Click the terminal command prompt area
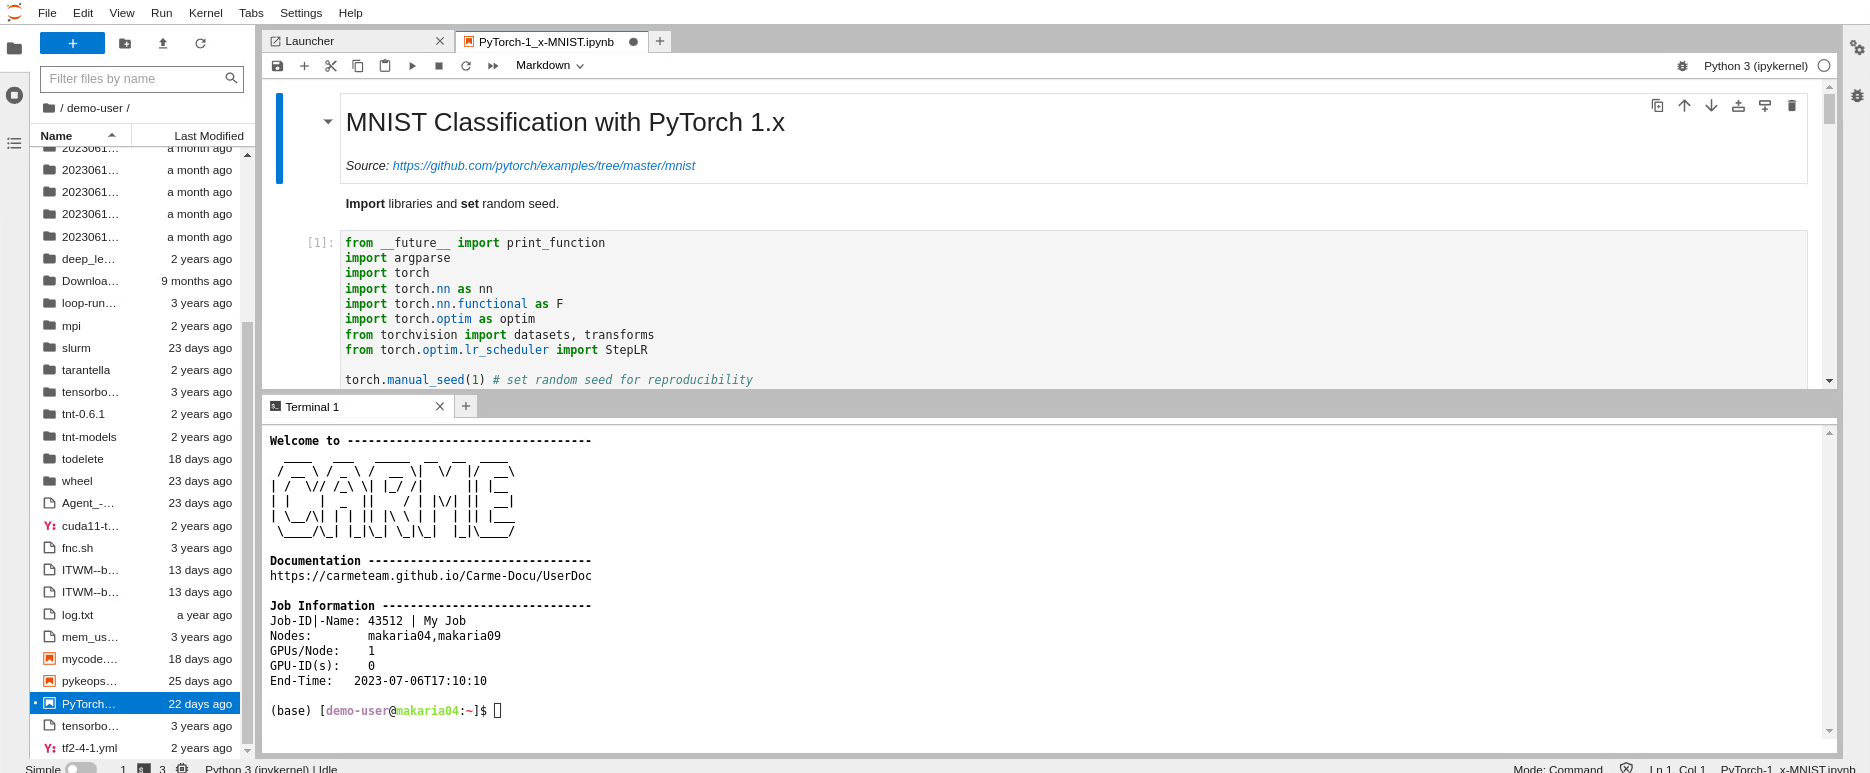This screenshot has height=773, width=1870. [x=497, y=711]
